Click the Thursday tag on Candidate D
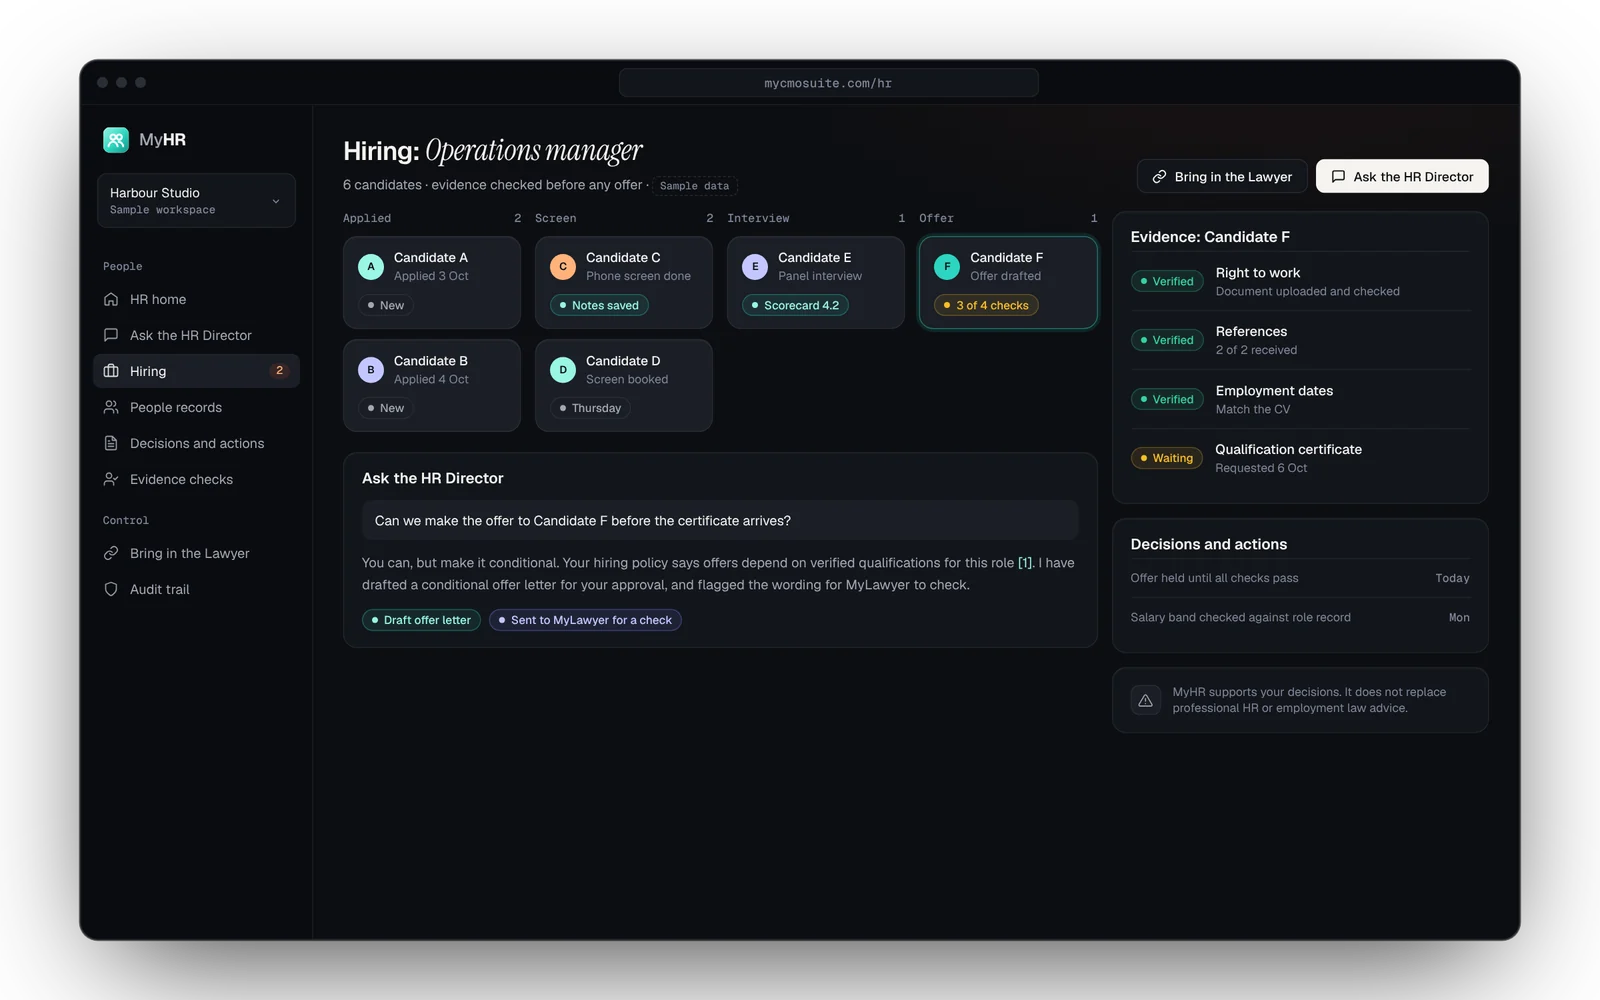 tap(590, 408)
